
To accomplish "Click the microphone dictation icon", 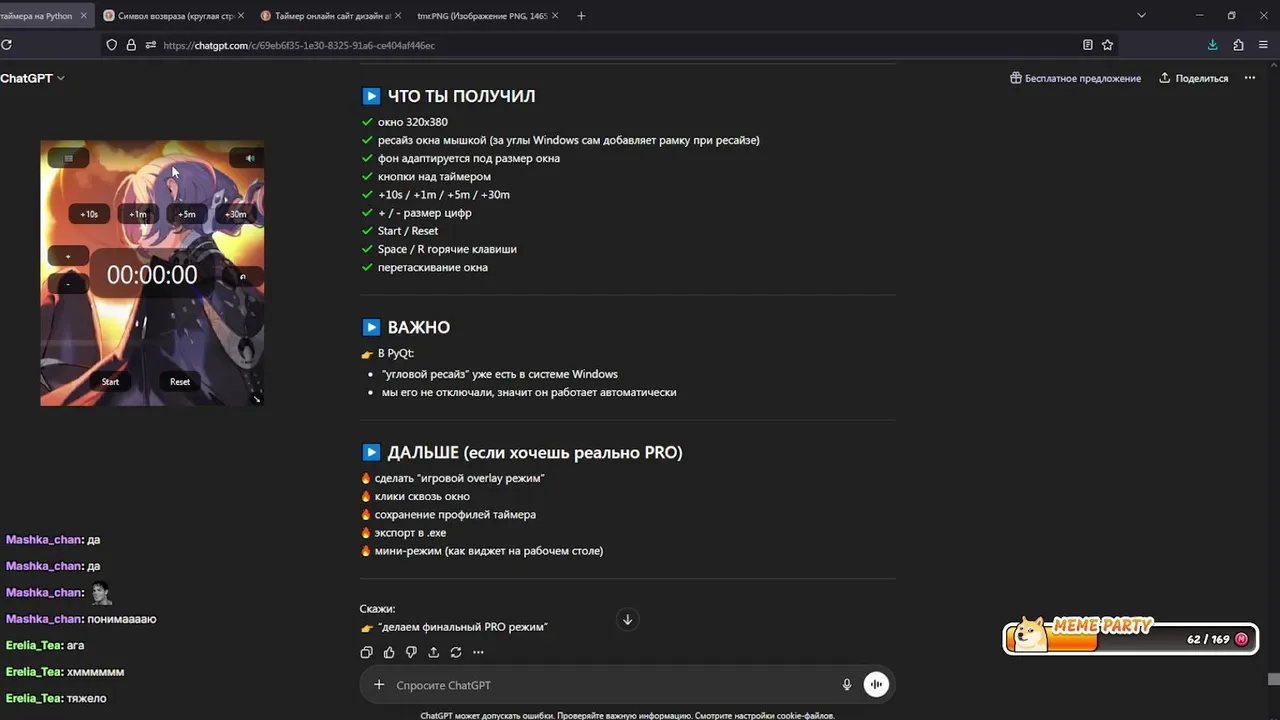I will [x=847, y=685].
